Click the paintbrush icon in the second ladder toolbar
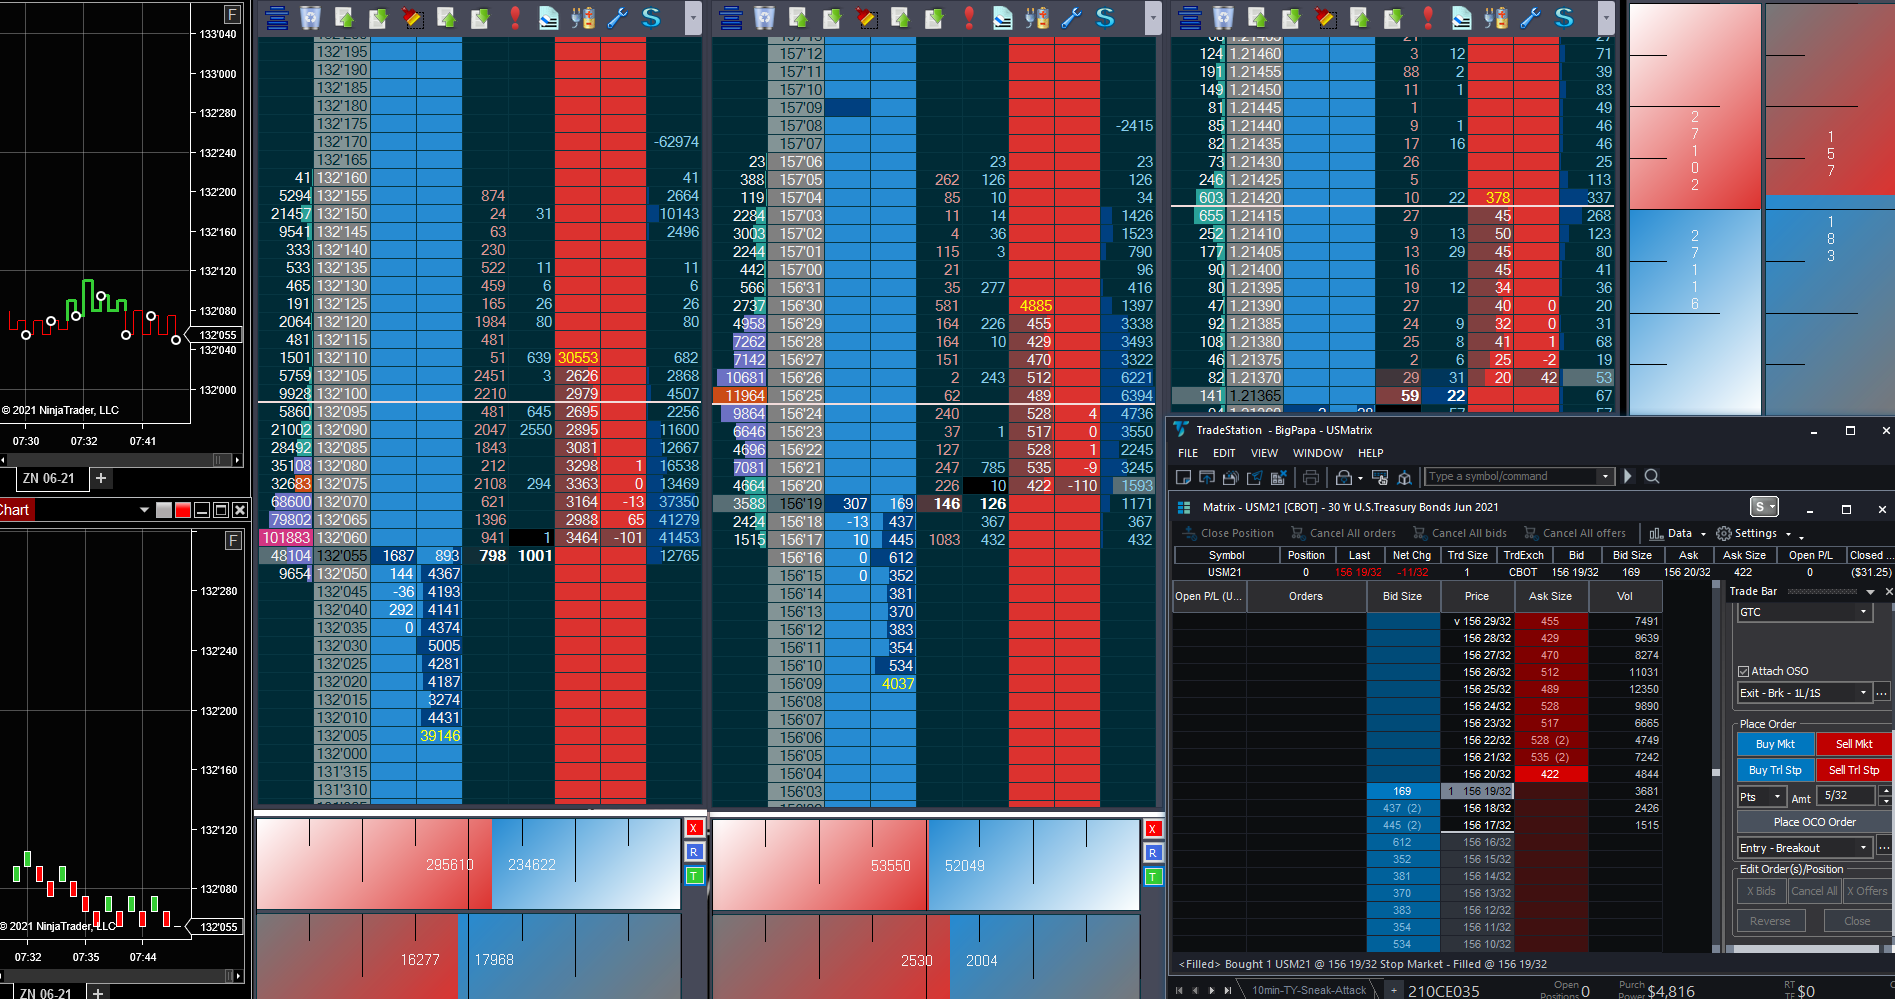The width and height of the screenshot is (1895, 999). pos(866,17)
